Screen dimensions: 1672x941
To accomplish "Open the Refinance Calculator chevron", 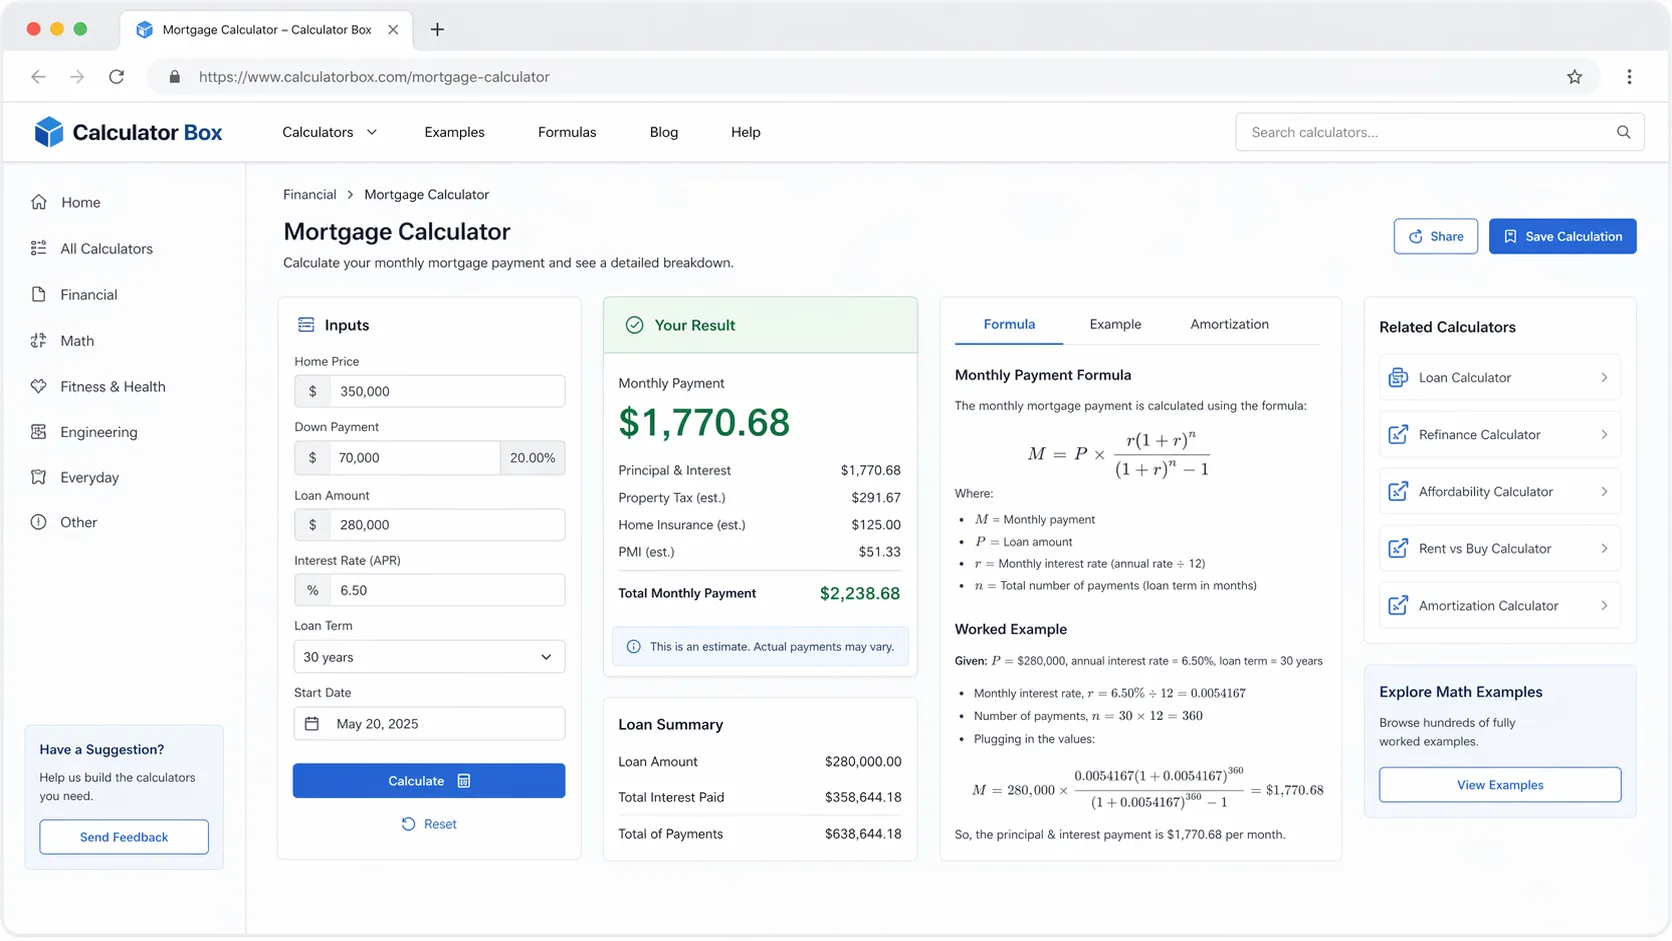I will 1603,435.
